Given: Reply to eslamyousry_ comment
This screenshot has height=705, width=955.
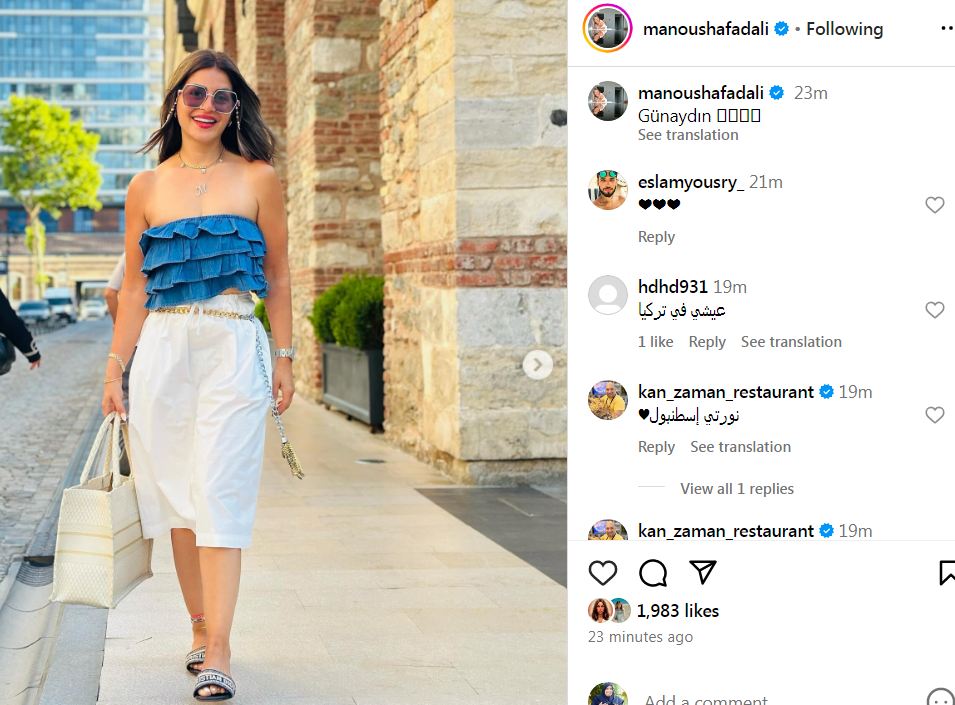Looking at the screenshot, I should (x=656, y=237).
